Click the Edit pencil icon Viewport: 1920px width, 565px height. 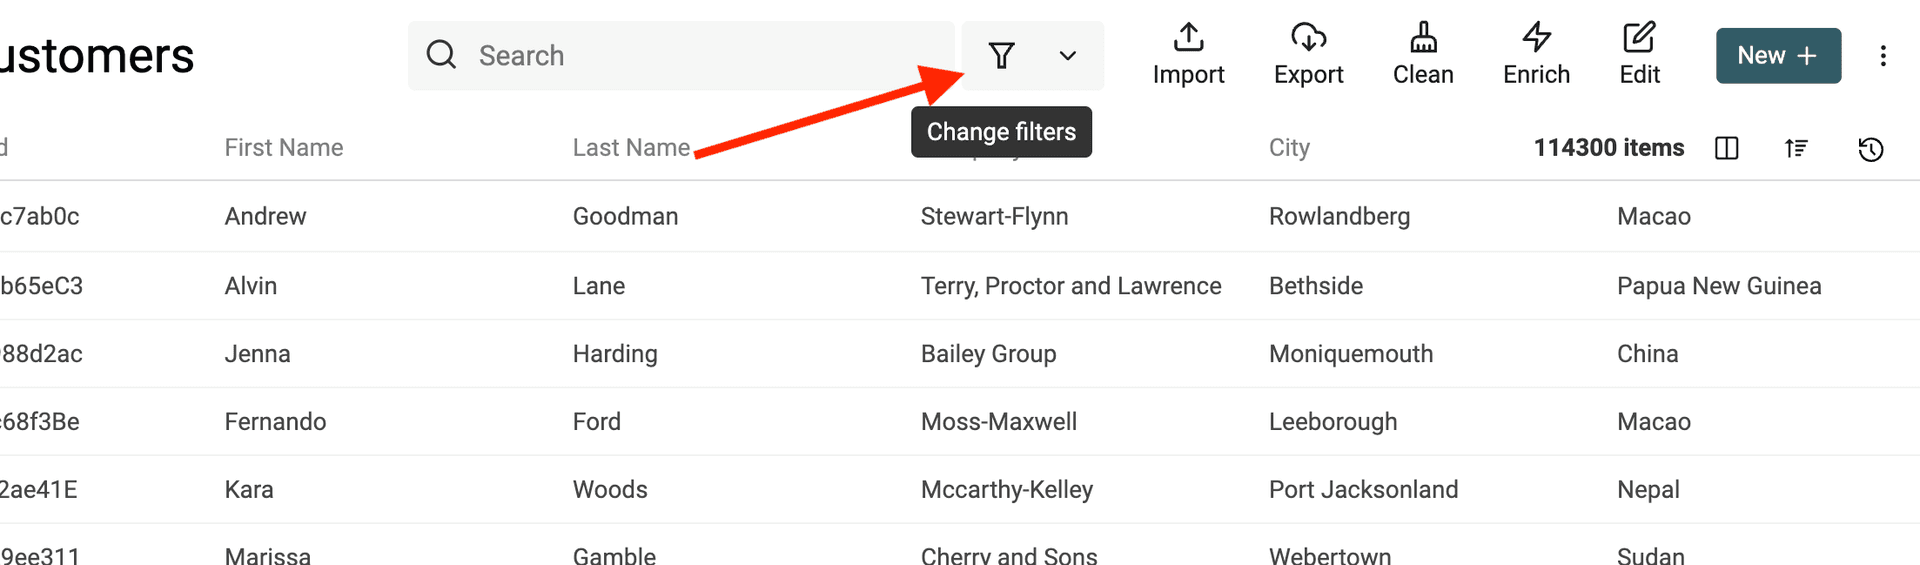click(x=1639, y=38)
